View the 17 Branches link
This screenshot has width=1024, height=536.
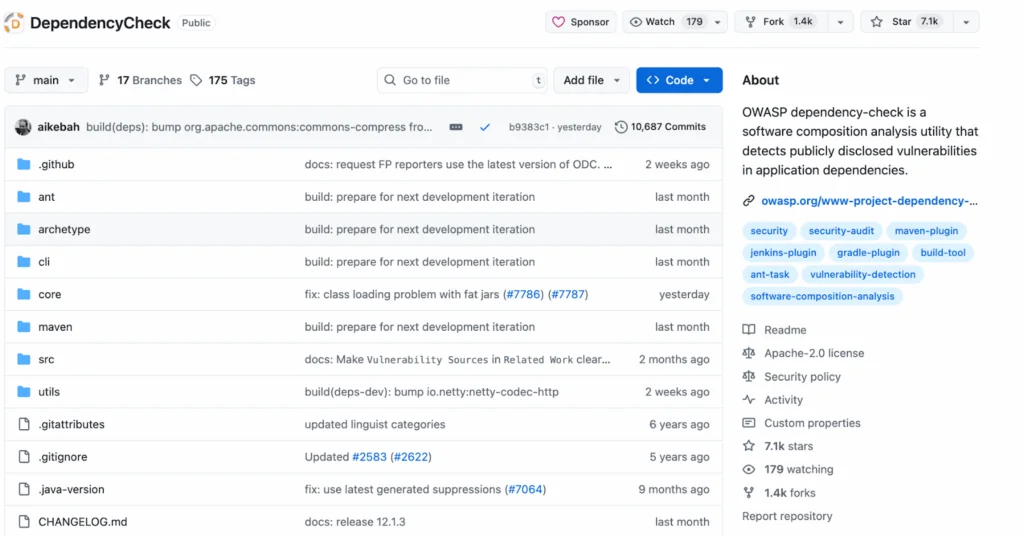point(140,80)
